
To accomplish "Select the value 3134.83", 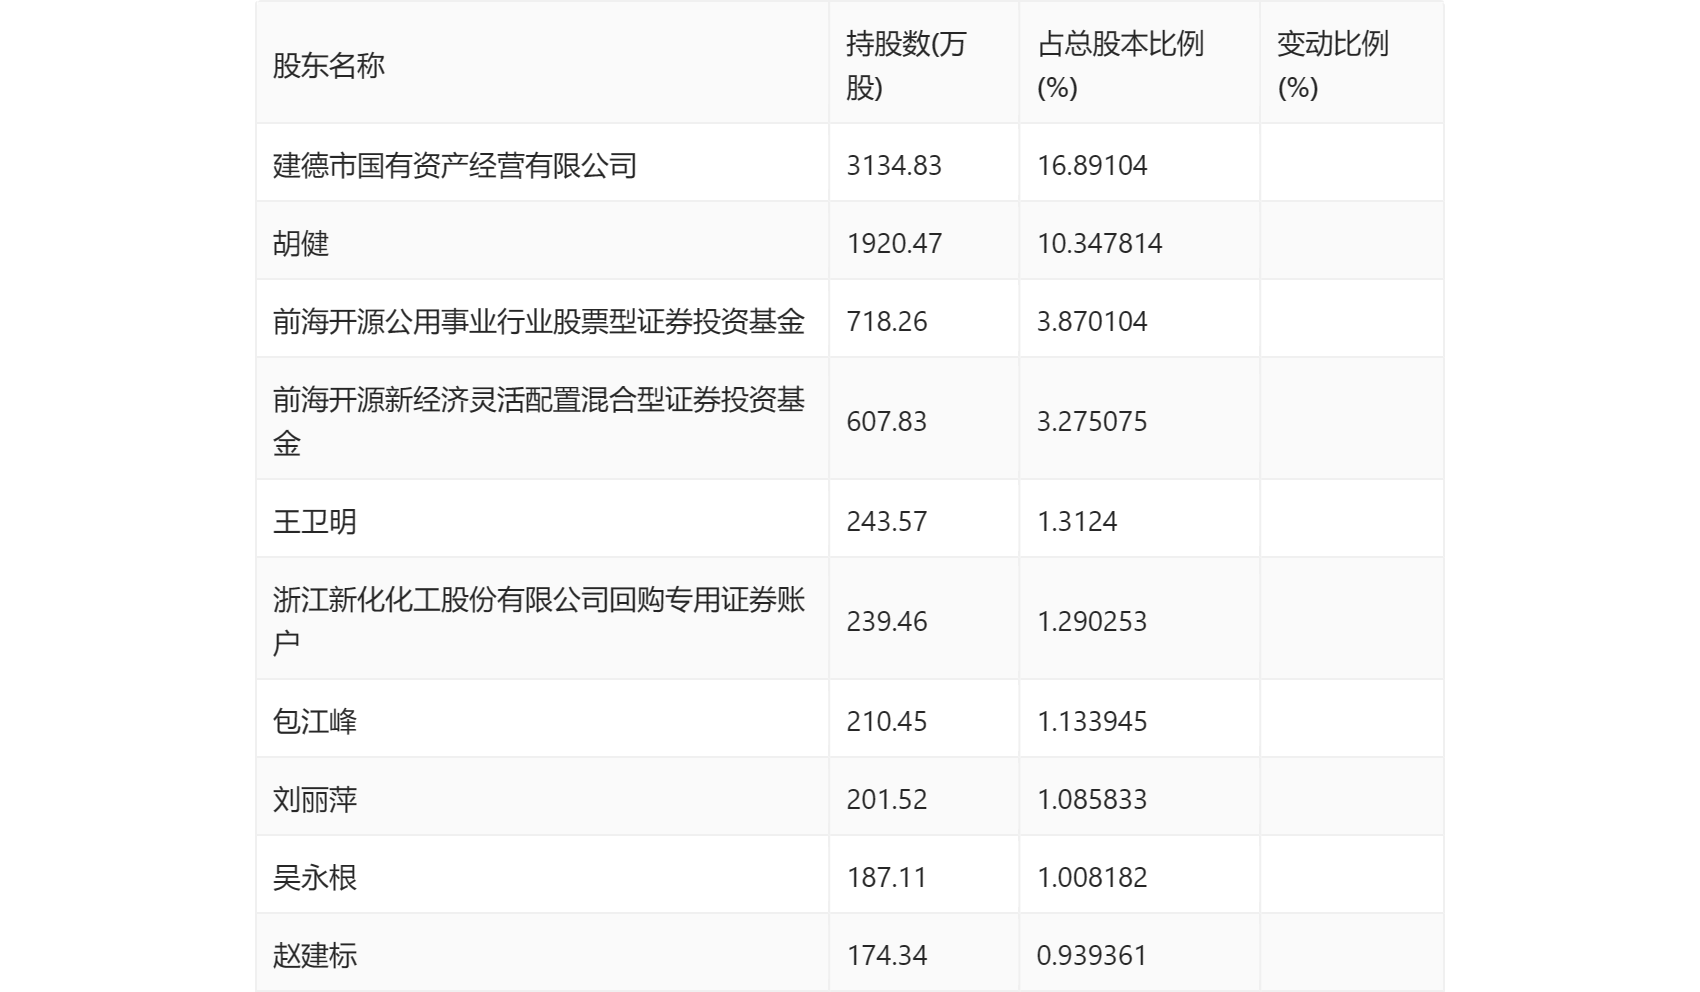I will tap(894, 165).
